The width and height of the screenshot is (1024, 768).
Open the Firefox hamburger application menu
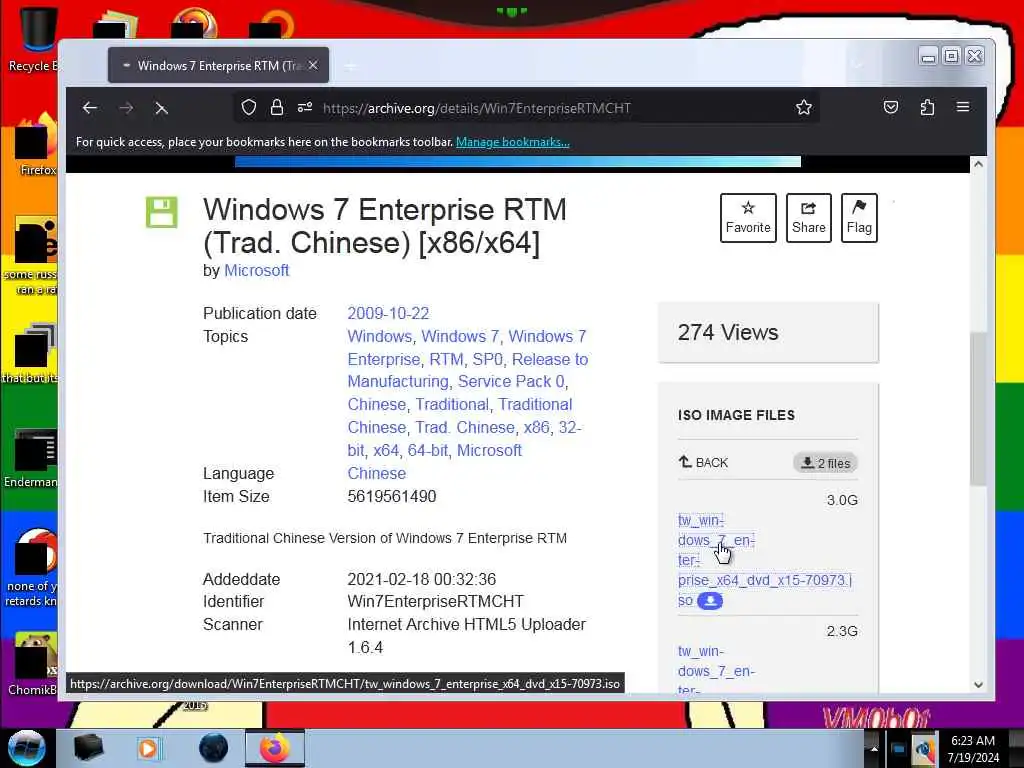click(x=963, y=107)
